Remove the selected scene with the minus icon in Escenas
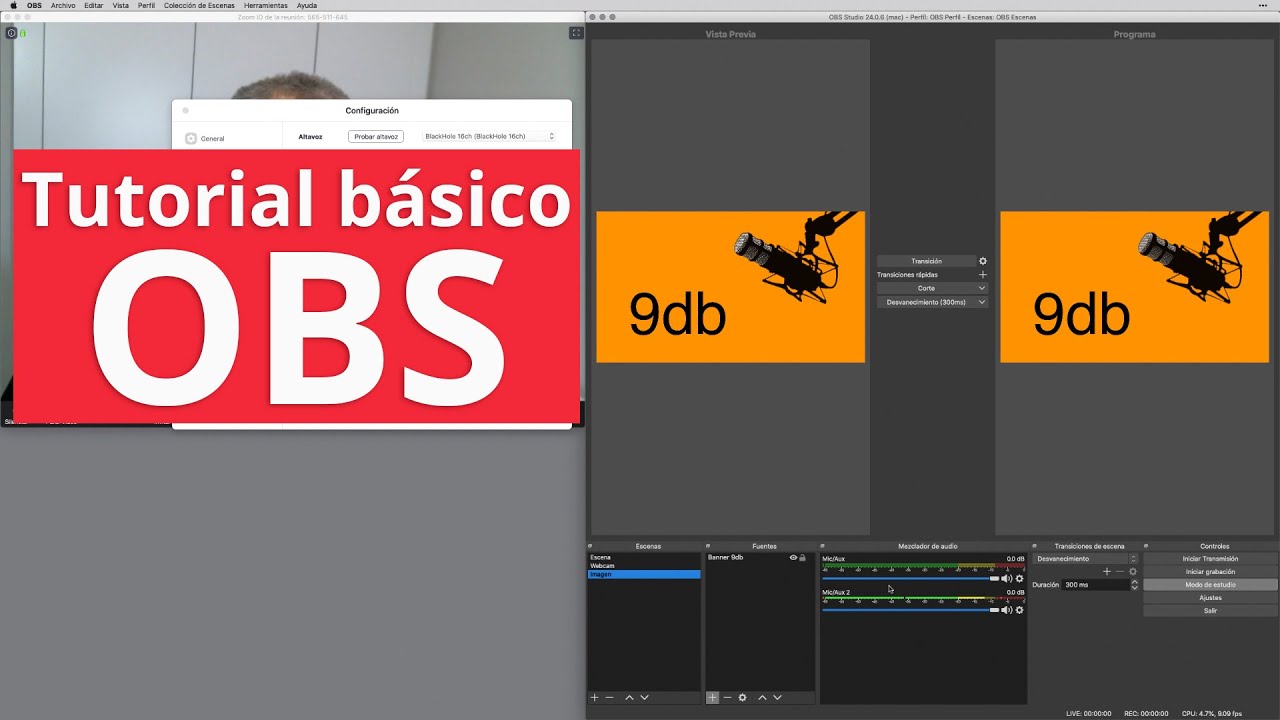 click(x=609, y=697)
